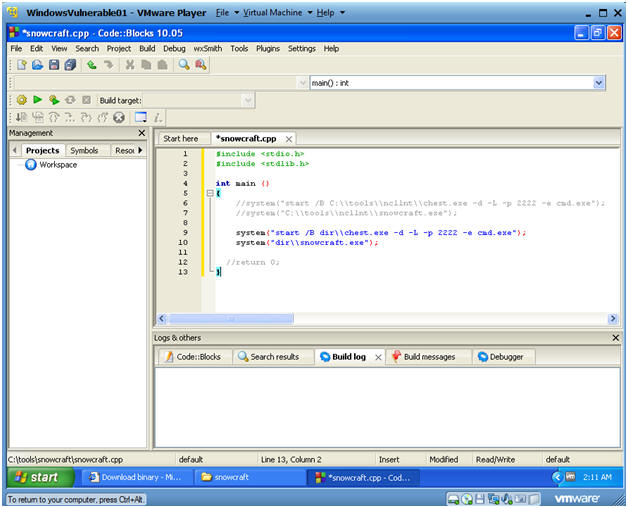Open the Plugins menu
628x508 pixels.
[x=268, y=48]
